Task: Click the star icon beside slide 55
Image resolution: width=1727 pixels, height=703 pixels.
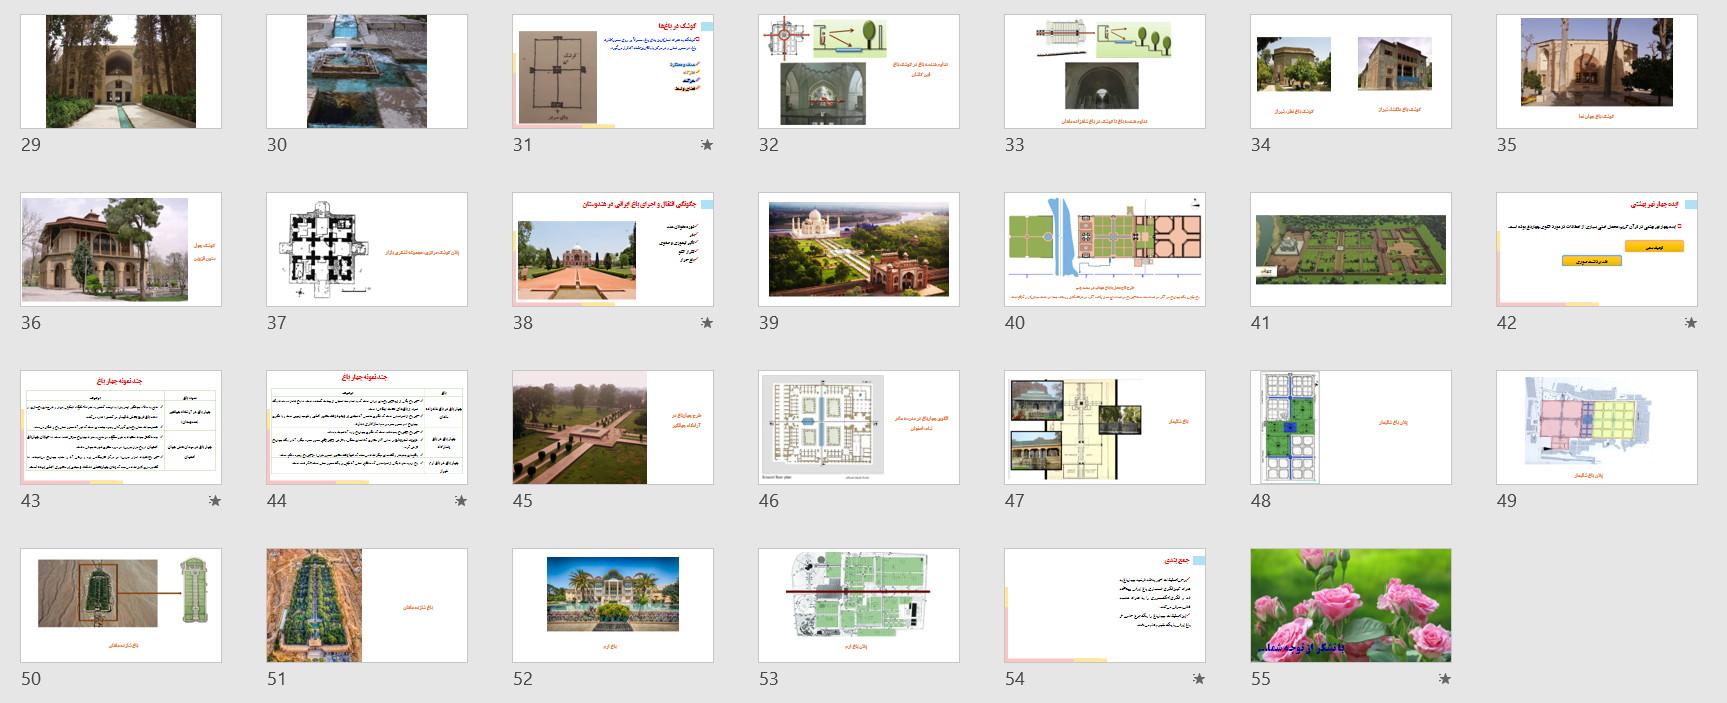Action: (1445, 679)
